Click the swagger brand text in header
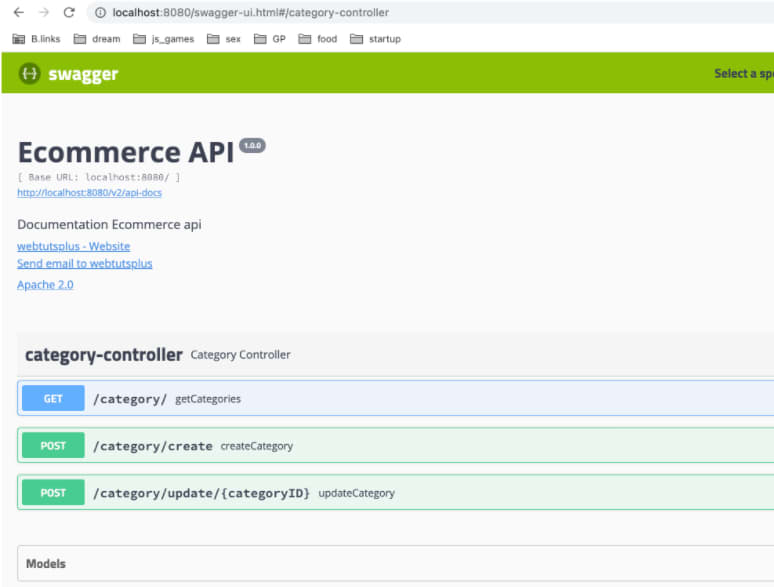The height and width of the screenshot is (587, 774). coord(83,74)
